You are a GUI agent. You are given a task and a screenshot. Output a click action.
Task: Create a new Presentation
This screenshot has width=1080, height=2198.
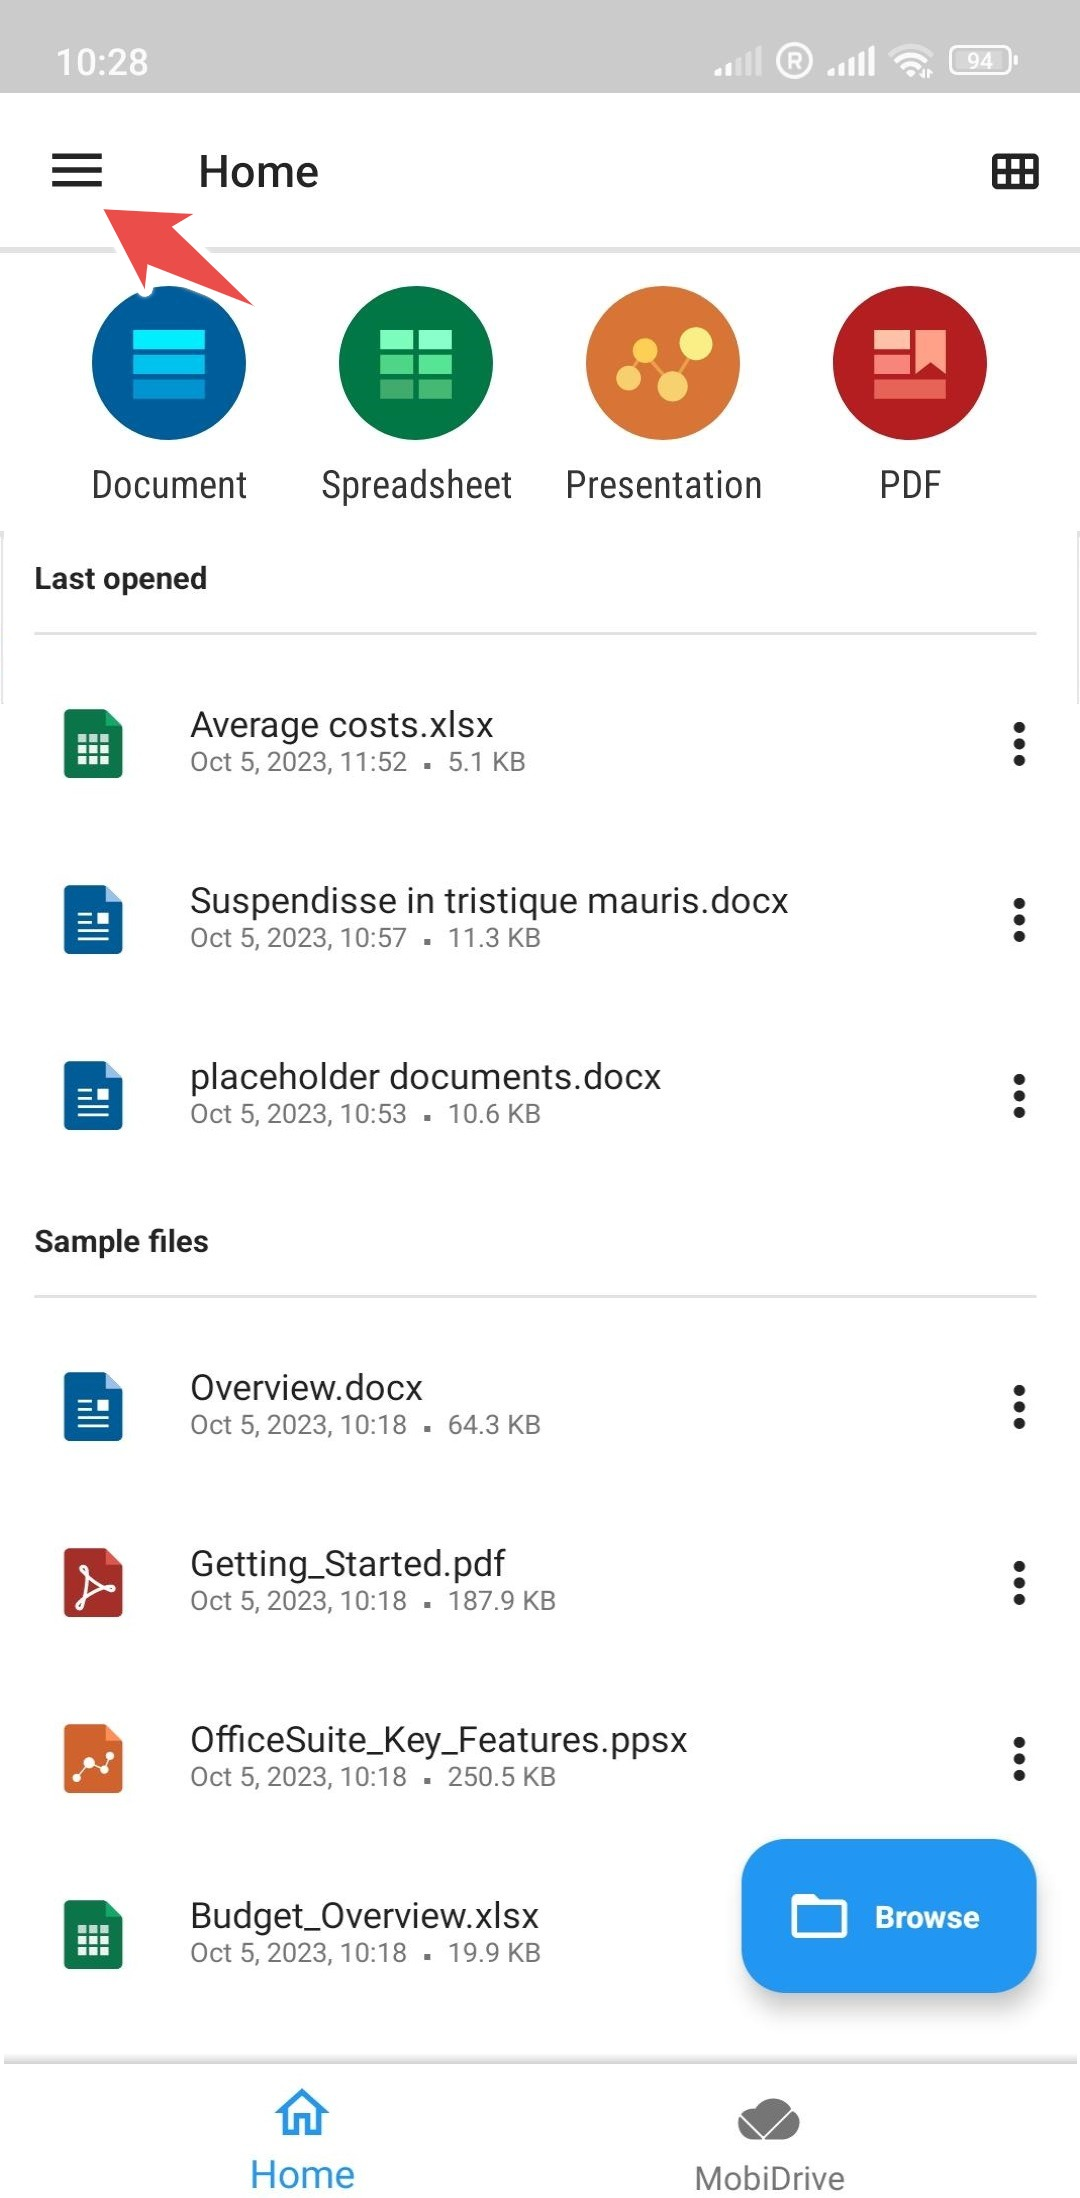(x=663, y=363)
